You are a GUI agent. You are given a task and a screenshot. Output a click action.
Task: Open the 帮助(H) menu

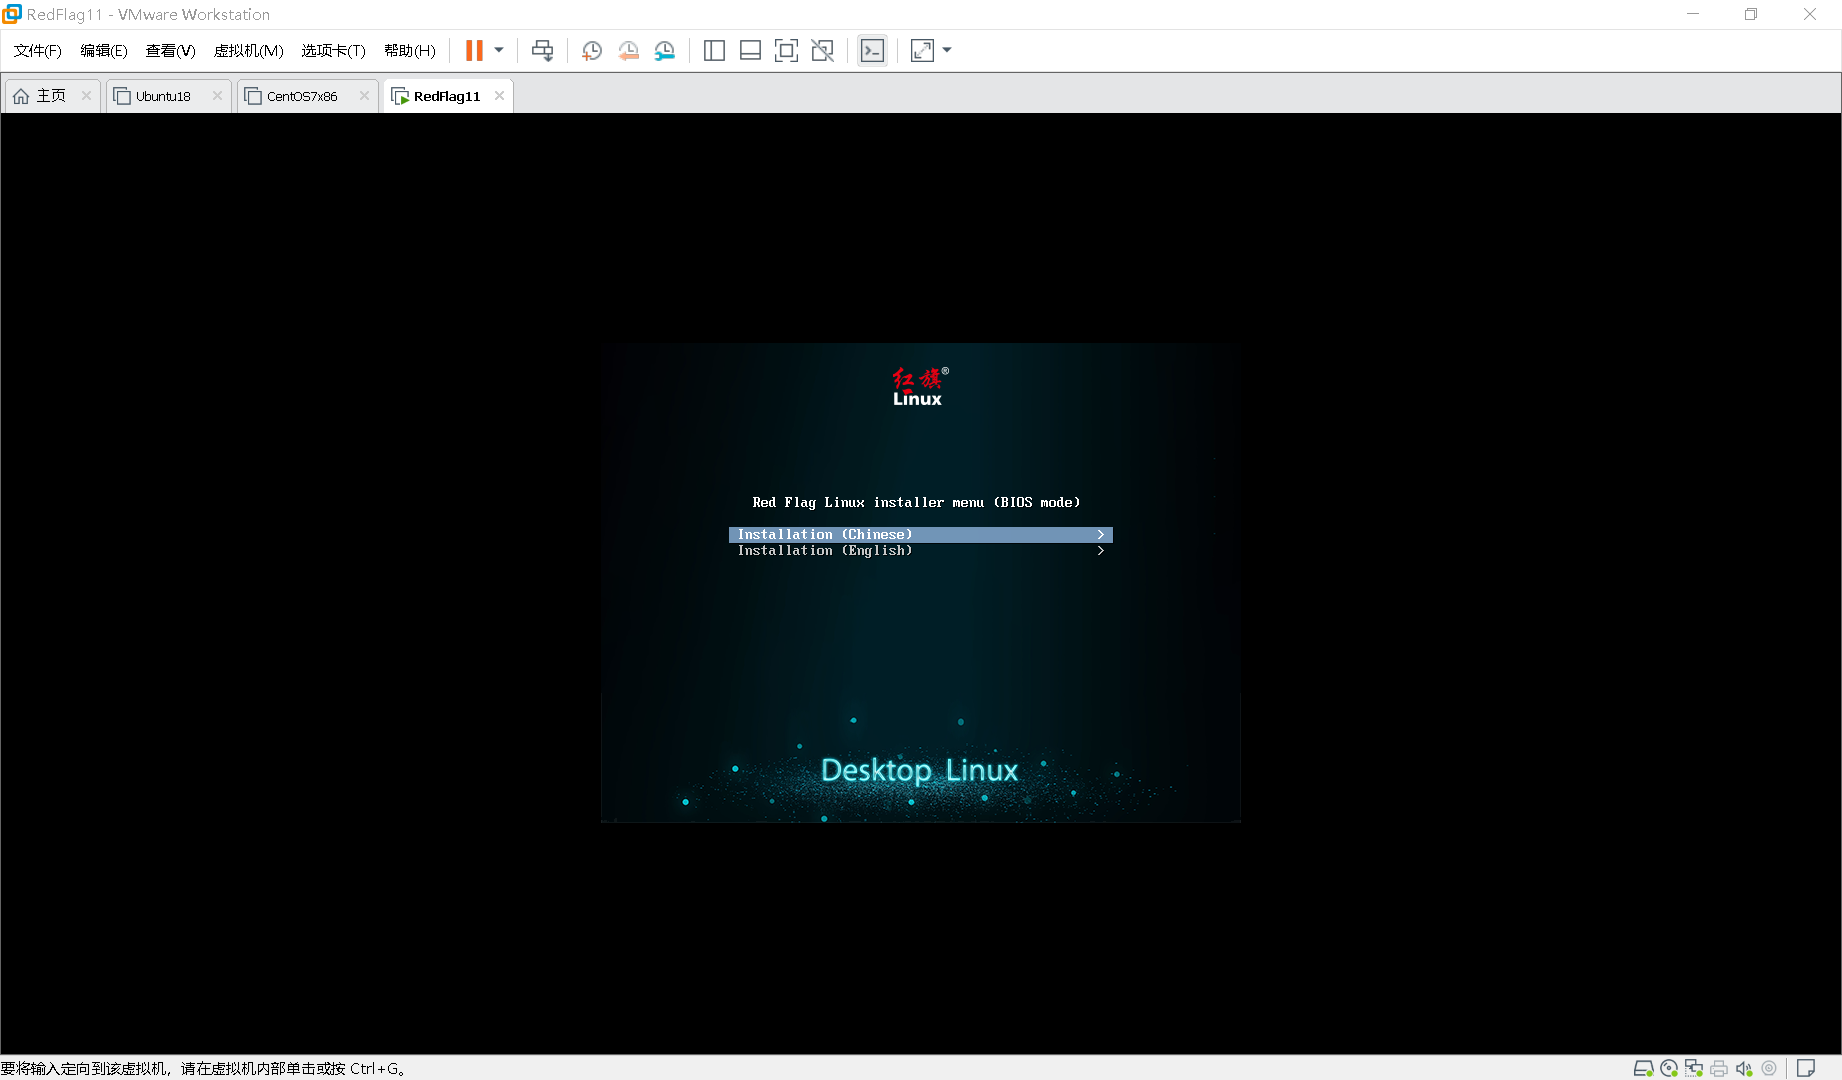point(410,51)
